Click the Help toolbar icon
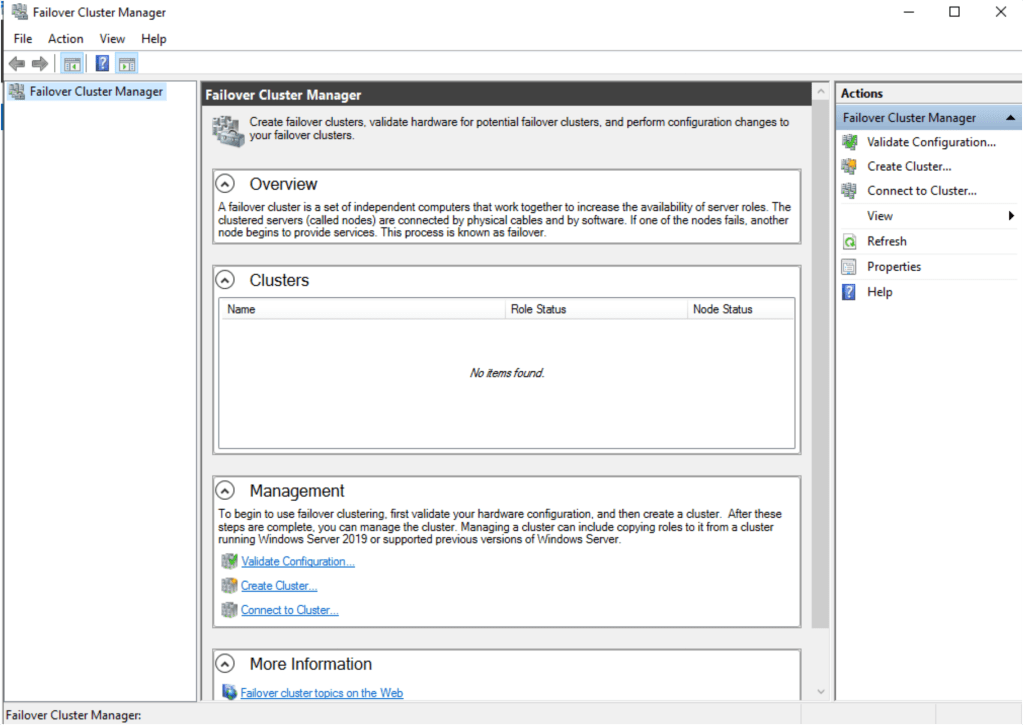The width and height of the screenshot is (1023, 725). 102,62
